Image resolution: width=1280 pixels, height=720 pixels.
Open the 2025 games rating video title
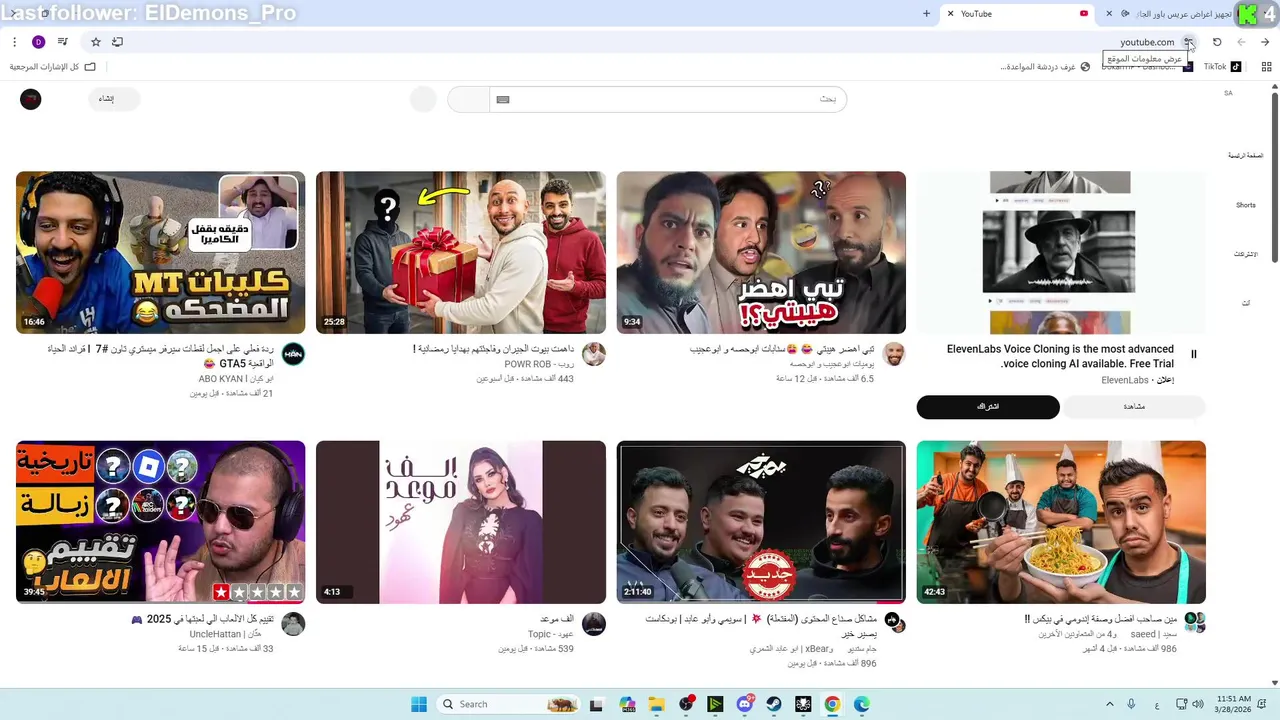pos(203,620)
